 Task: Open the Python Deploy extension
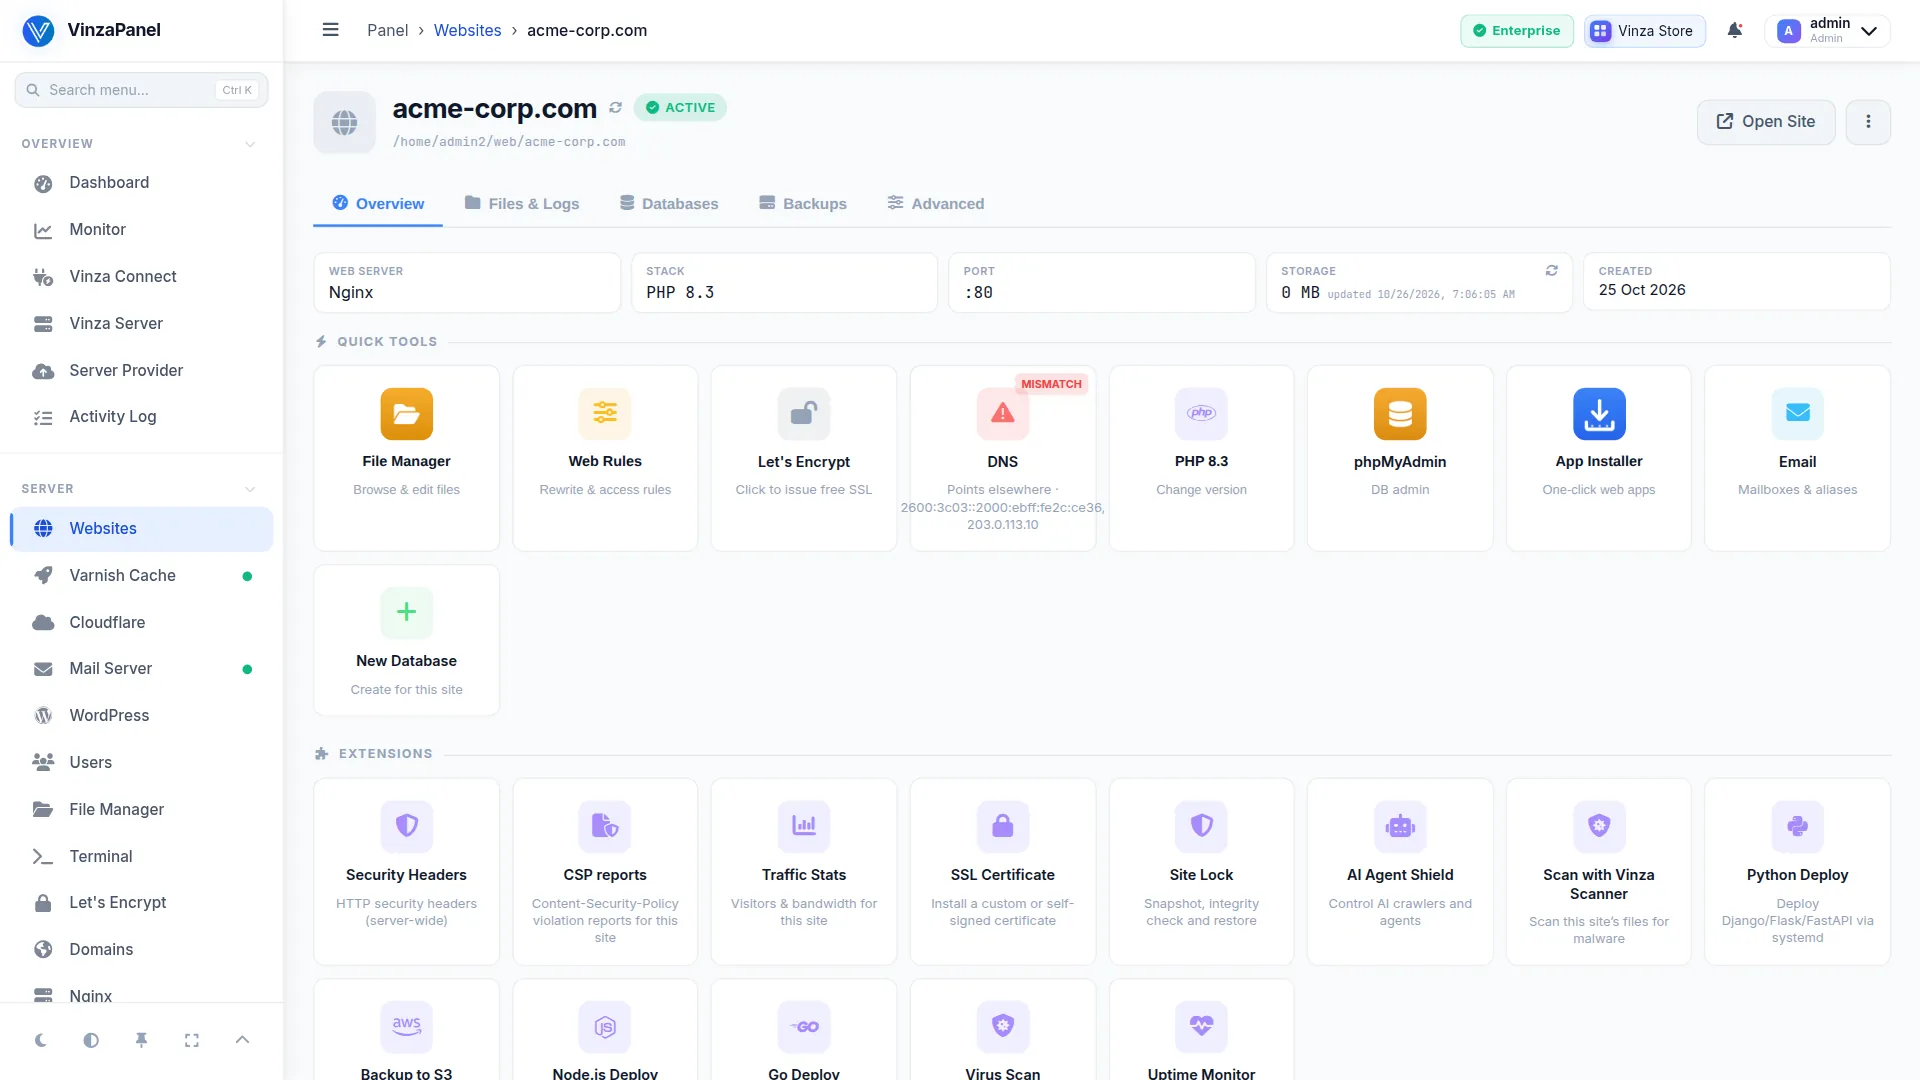click(x=1797, y=872)
